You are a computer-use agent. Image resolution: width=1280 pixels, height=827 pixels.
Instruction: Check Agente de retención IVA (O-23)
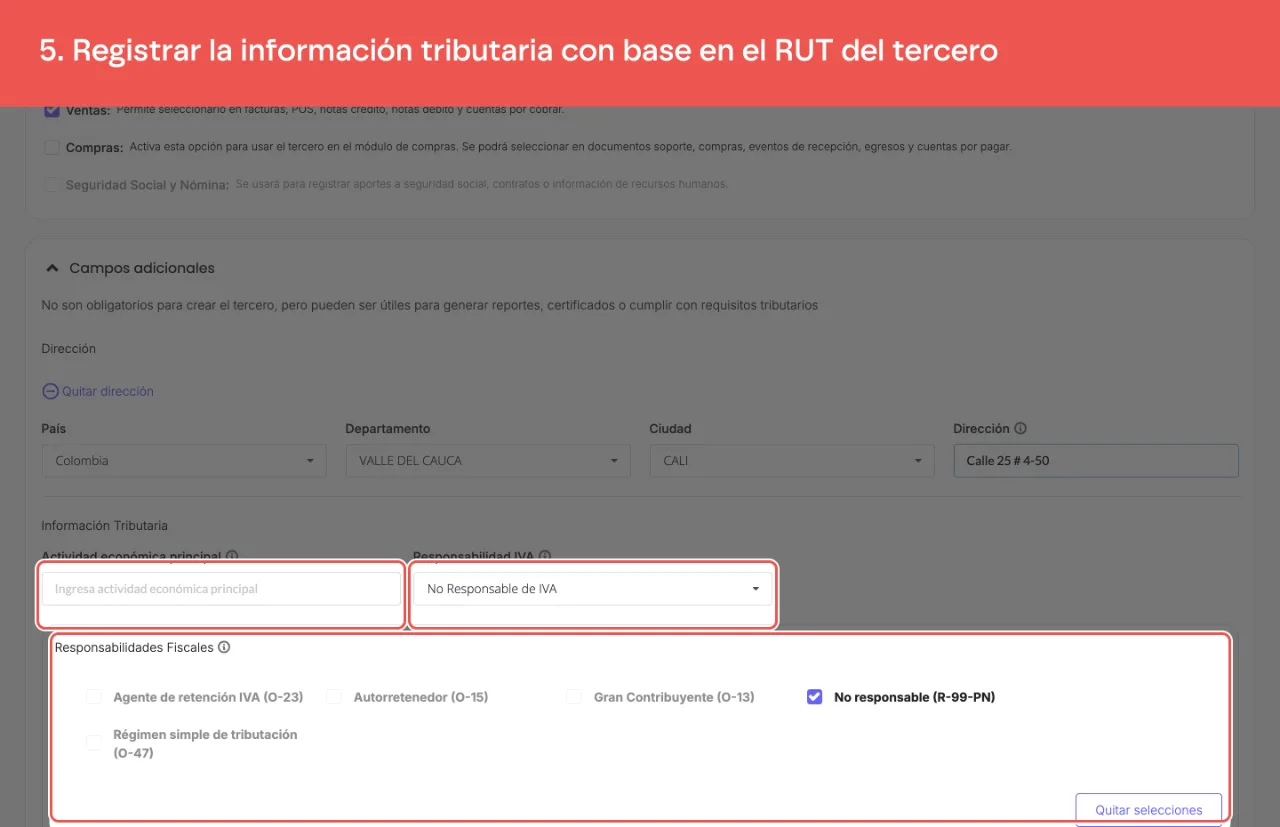[94, 697]
